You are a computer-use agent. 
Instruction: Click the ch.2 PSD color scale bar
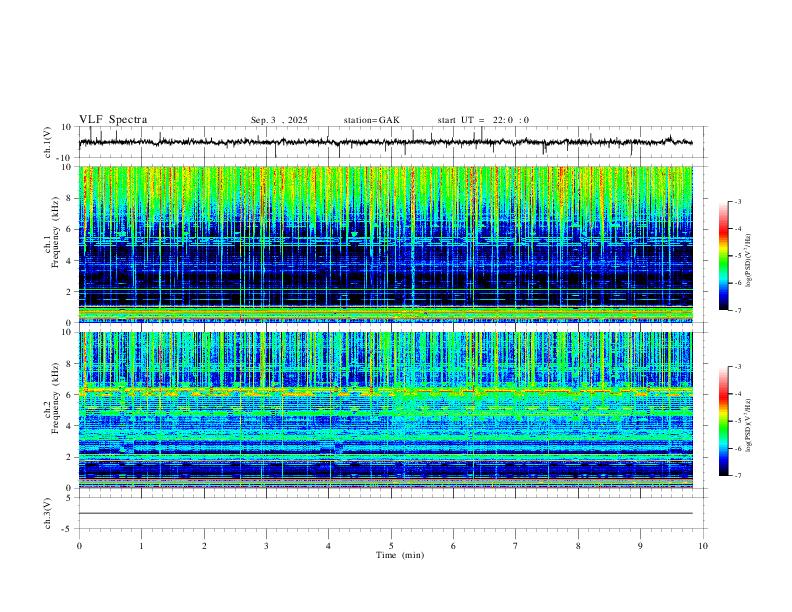(x=724, y=421)
